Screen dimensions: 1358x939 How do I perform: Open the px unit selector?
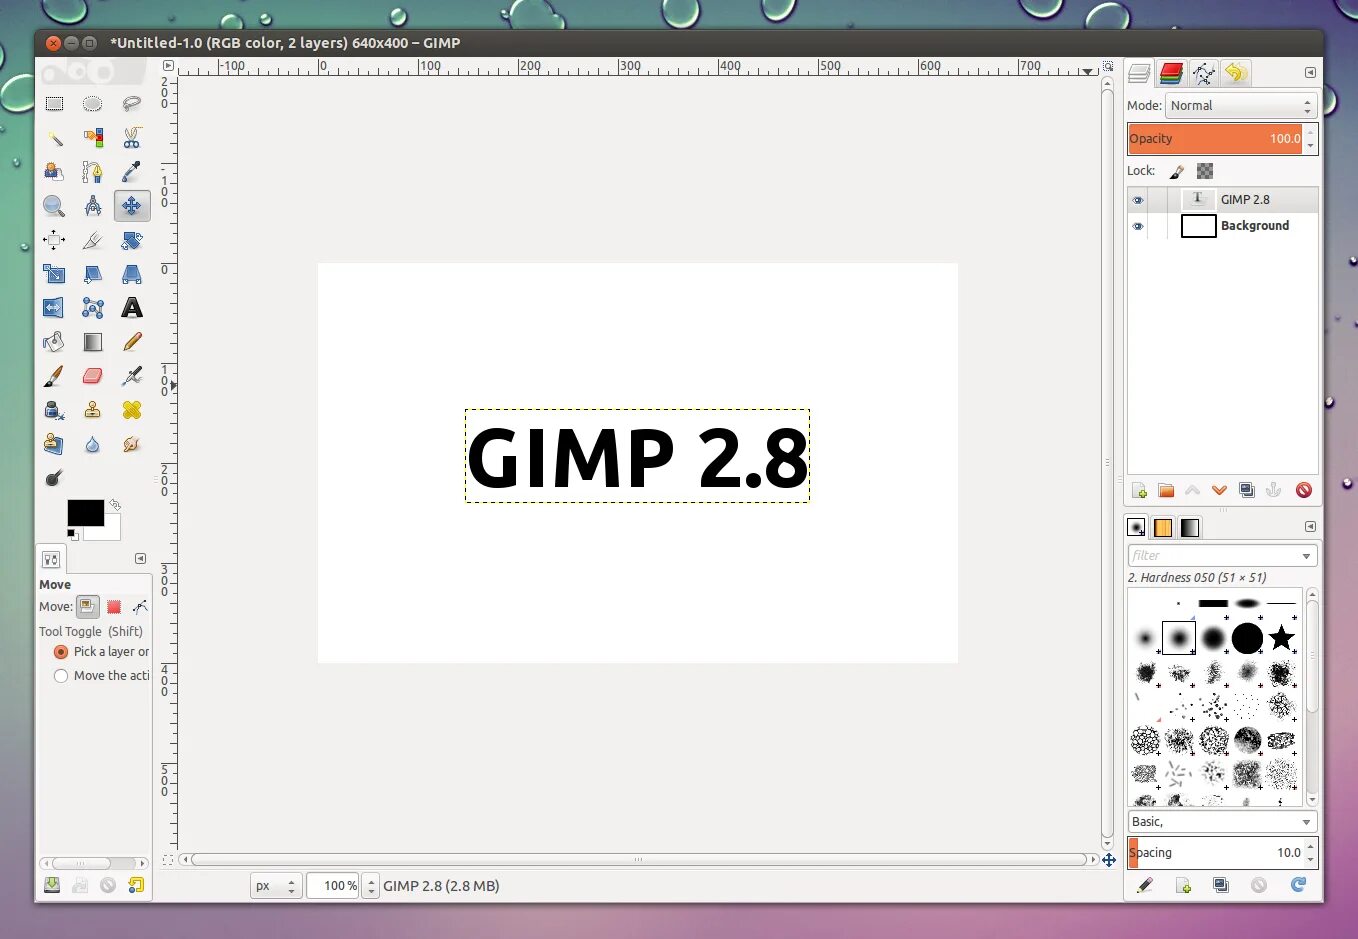click(276, 886)
